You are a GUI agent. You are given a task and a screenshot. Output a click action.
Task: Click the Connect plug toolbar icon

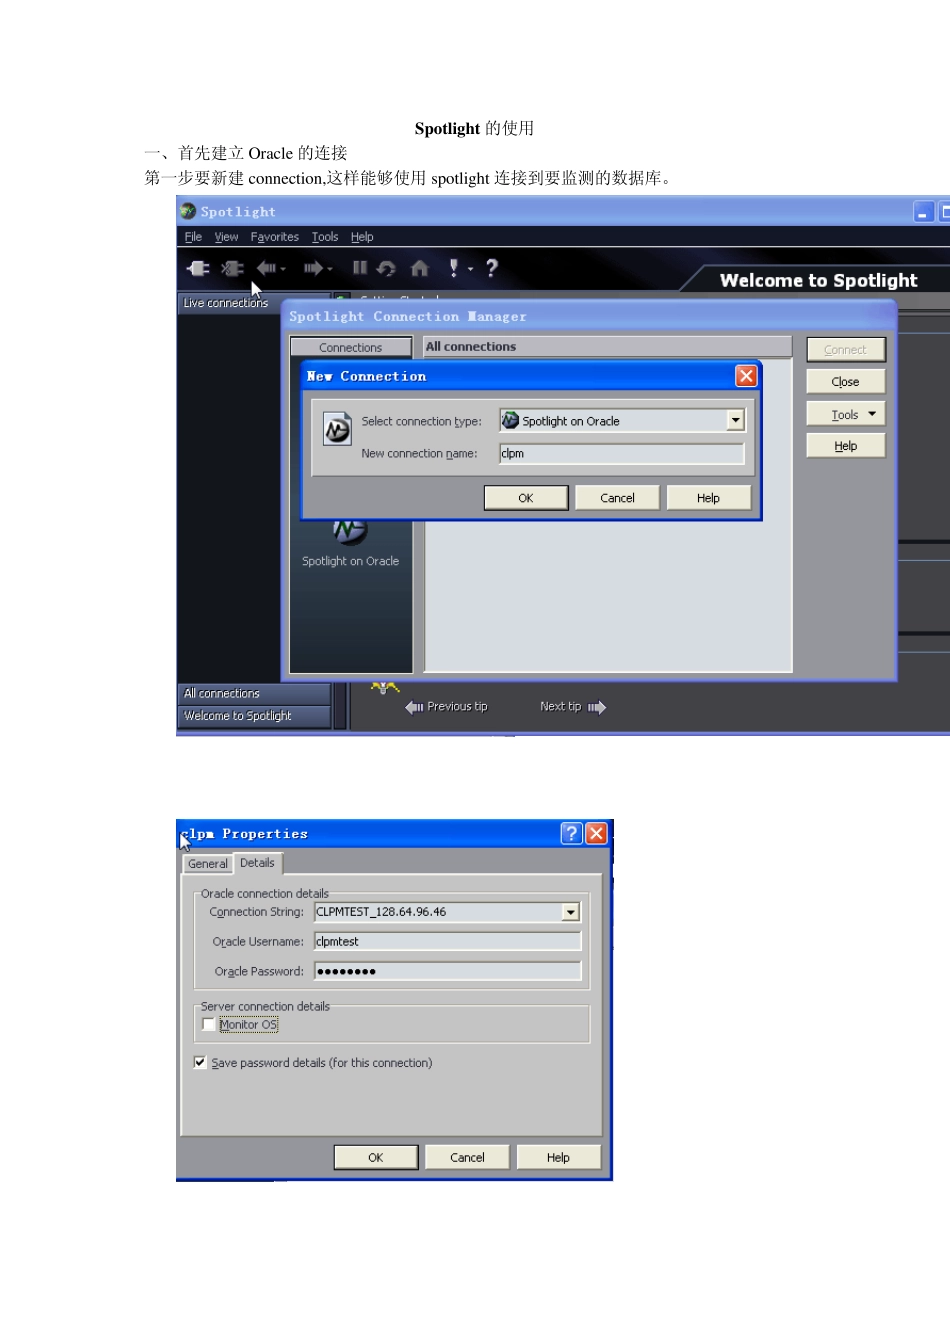pos(198,268)
